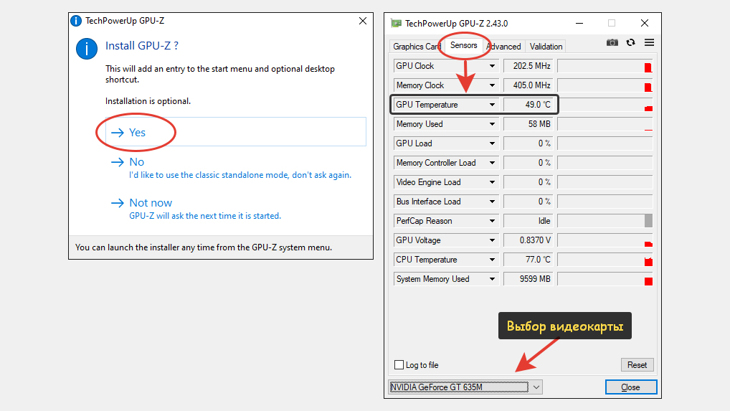Choose No for classic standalone mode
This screenshot has width=730, height=411.
pyautogui.click(x=236, y=168)
